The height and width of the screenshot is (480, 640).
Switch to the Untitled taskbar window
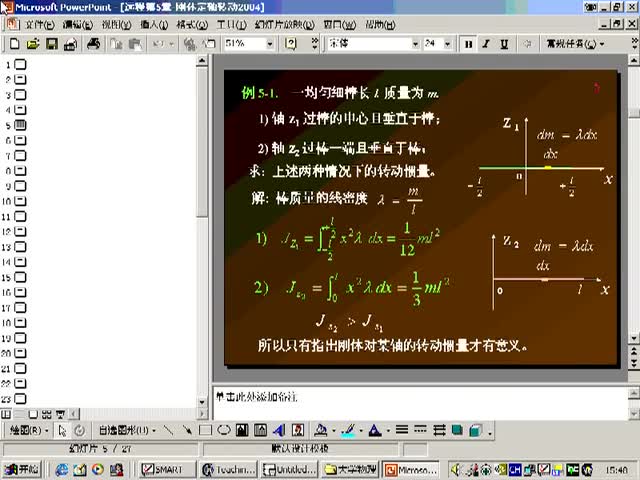289,469
